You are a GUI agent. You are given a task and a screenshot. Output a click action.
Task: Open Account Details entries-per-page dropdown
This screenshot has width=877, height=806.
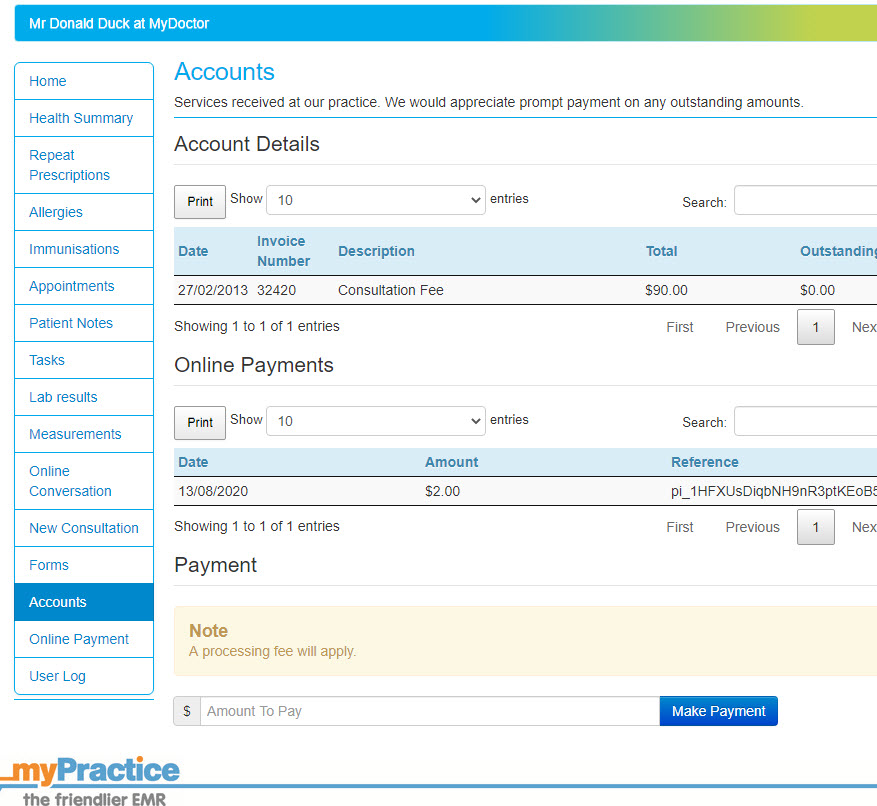[375, 200]
